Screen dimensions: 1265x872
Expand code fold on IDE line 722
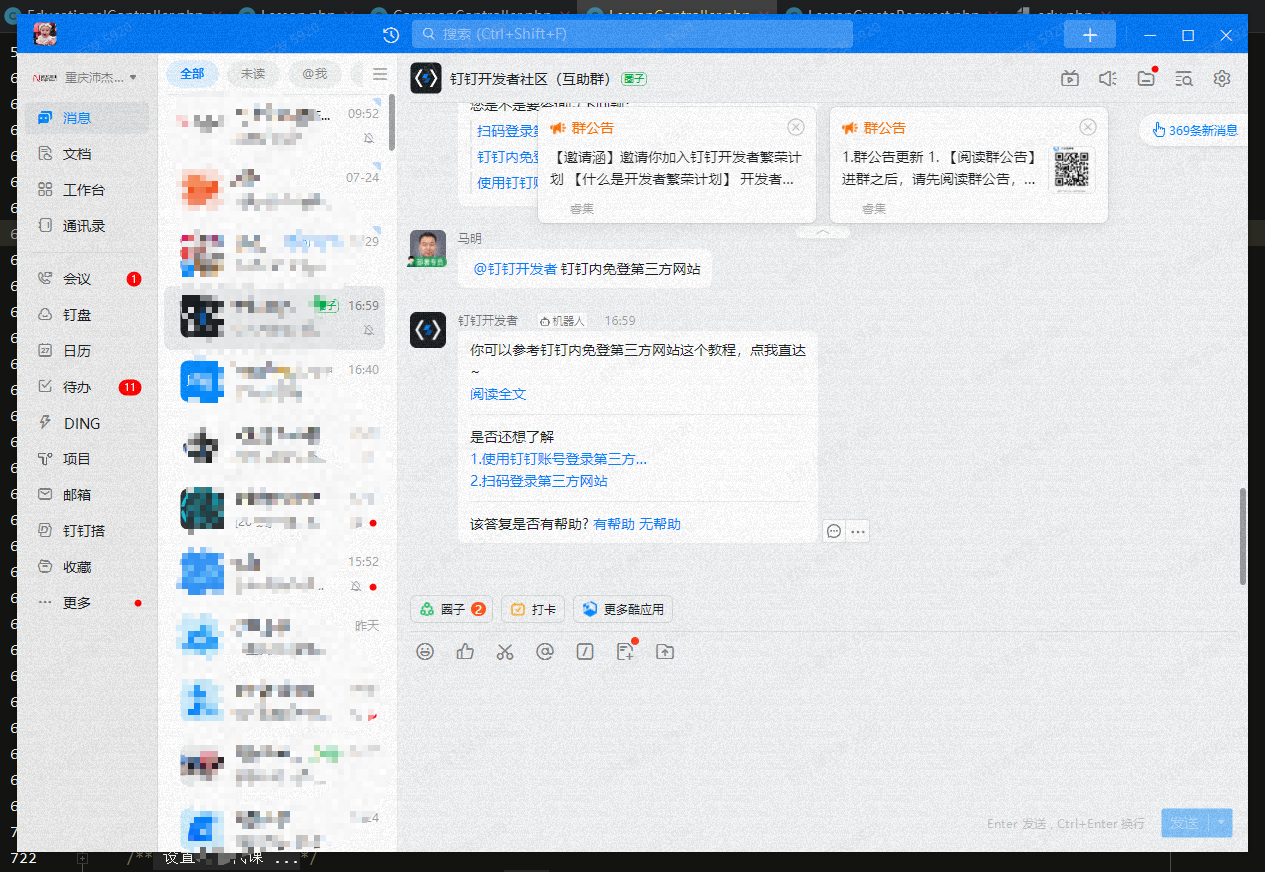click(83, 858)
